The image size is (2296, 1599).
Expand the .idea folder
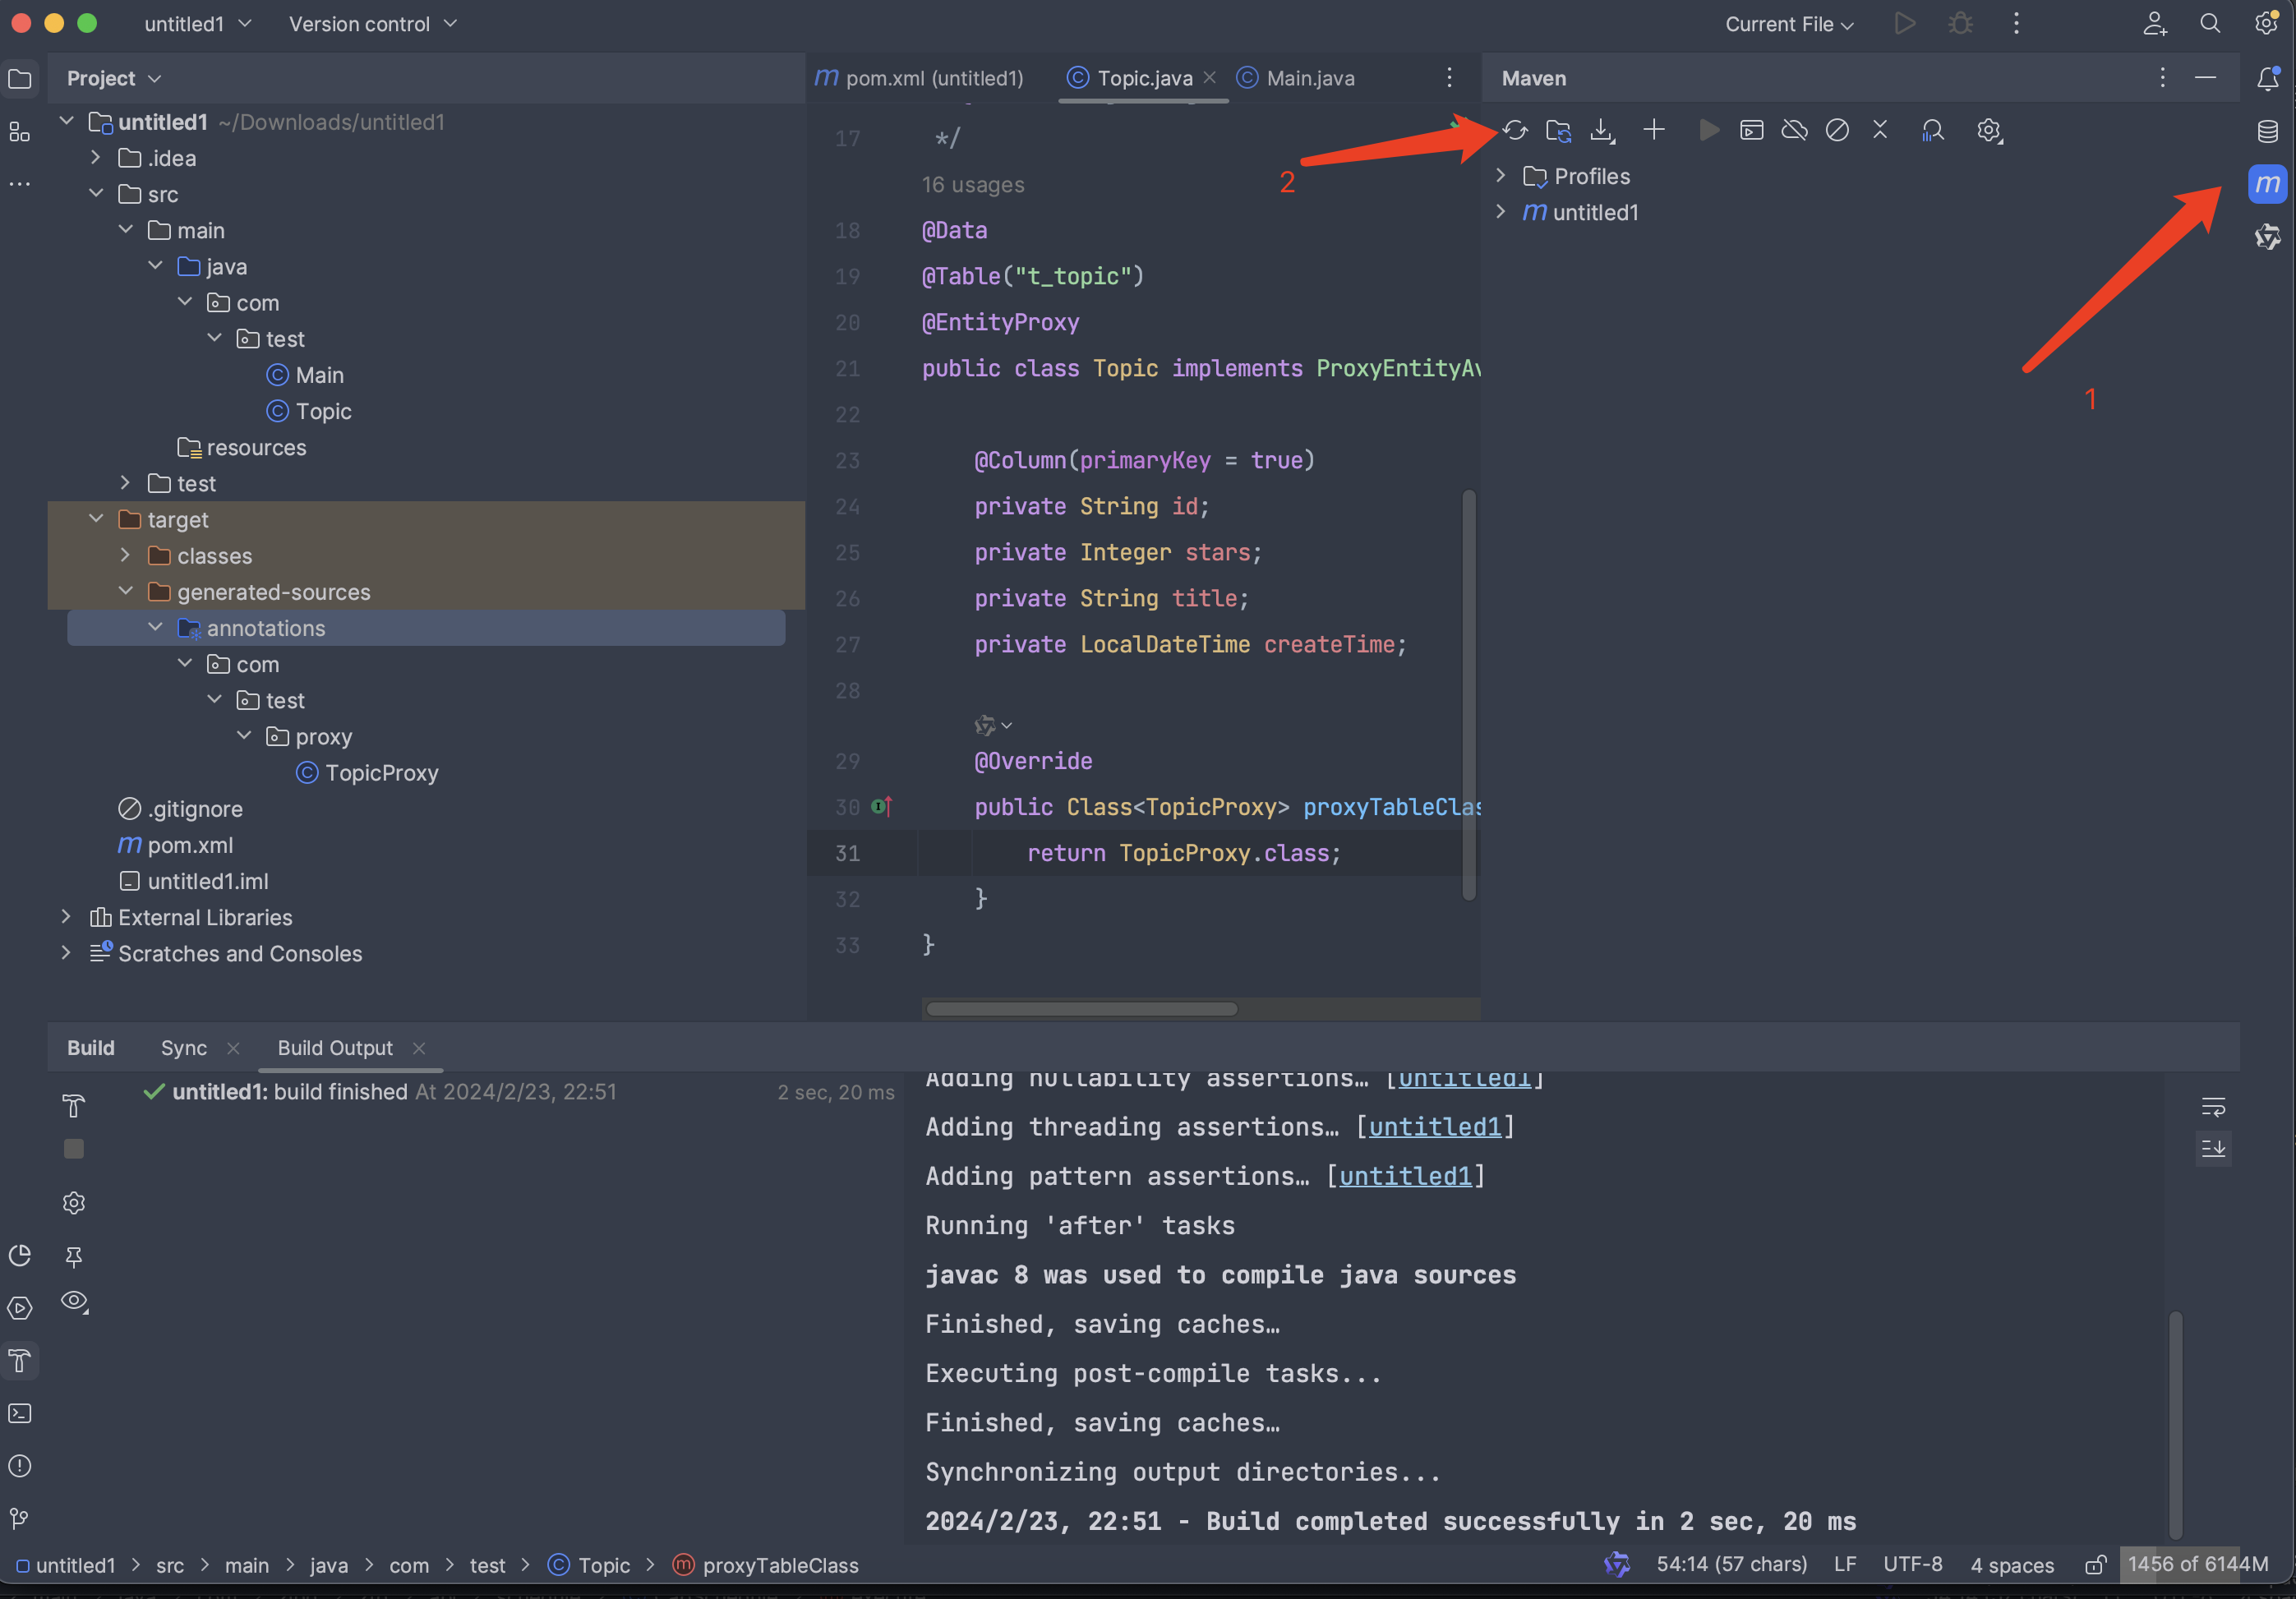96,158
